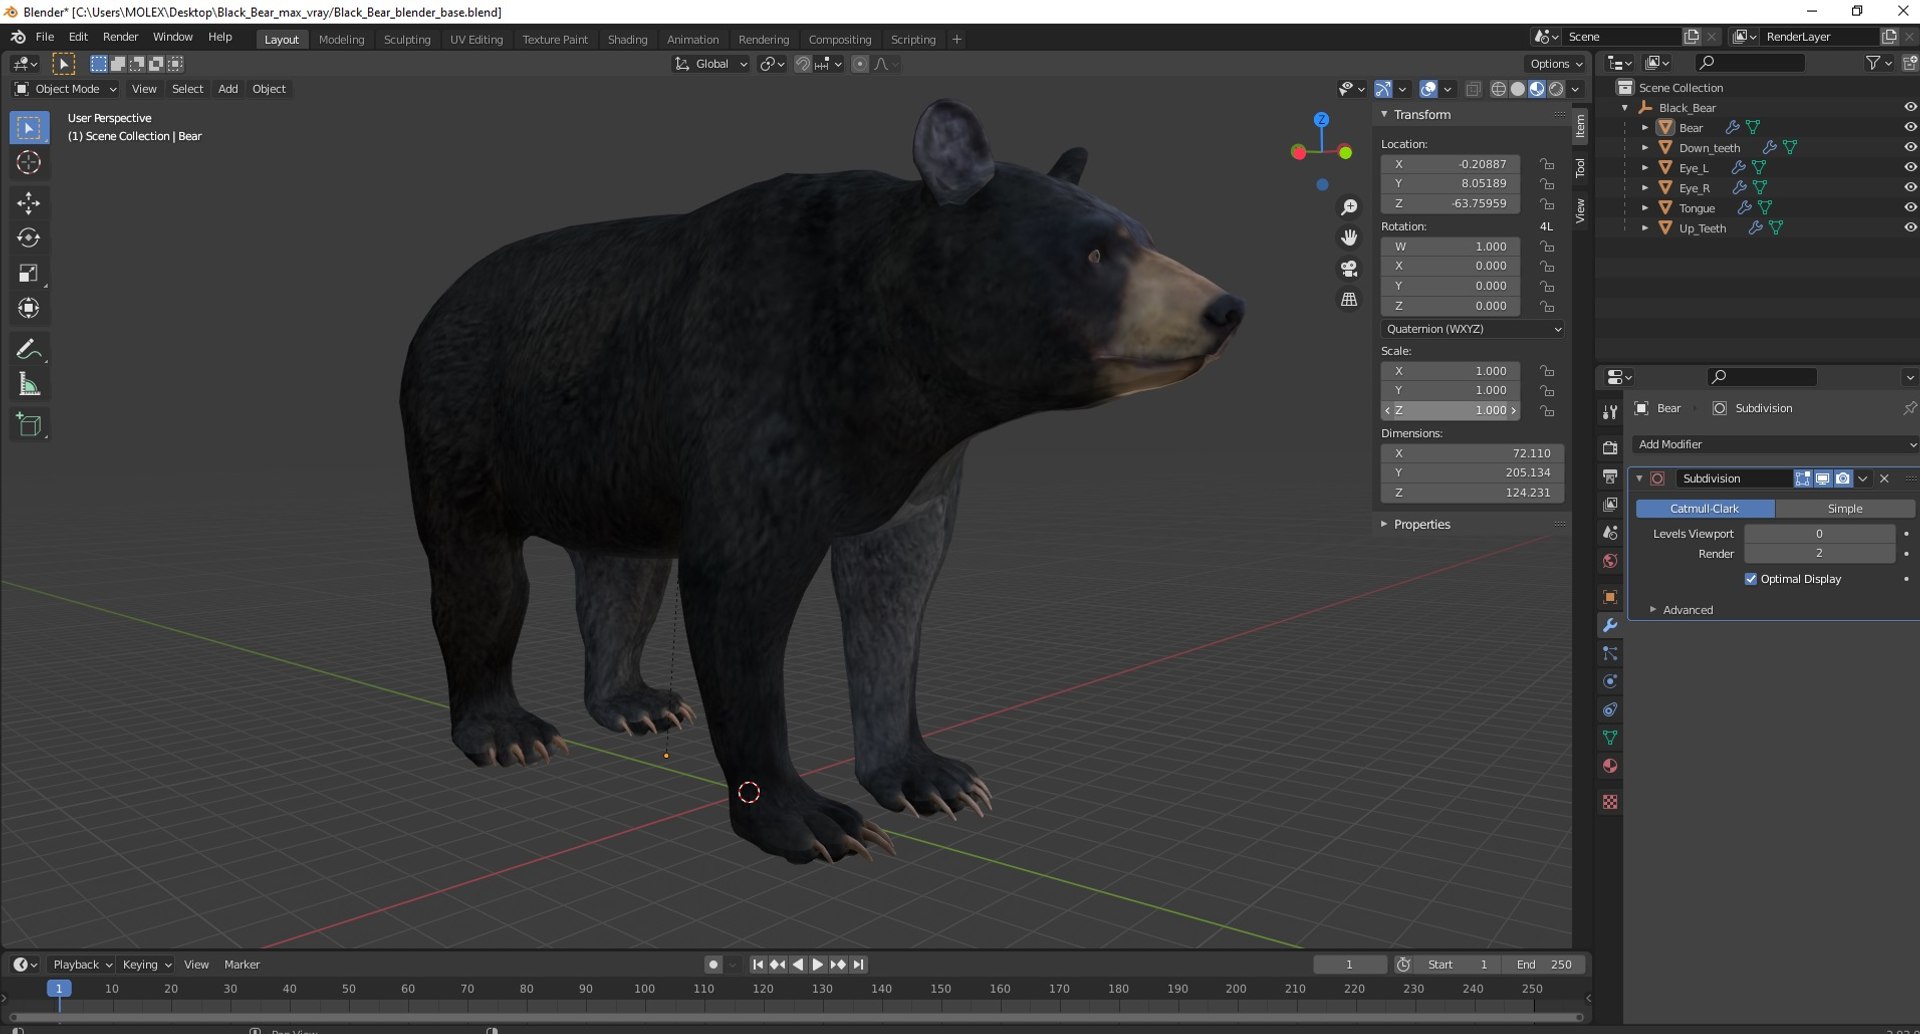Click the viewport zoom magnifier icon

tap(1349, 207)
